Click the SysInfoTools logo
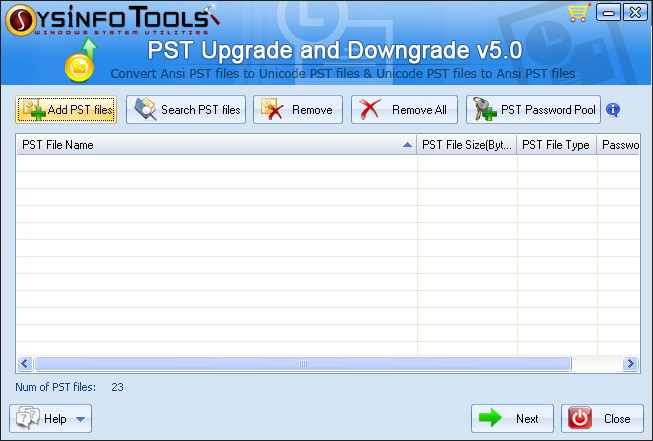 (x=112, y=20)
